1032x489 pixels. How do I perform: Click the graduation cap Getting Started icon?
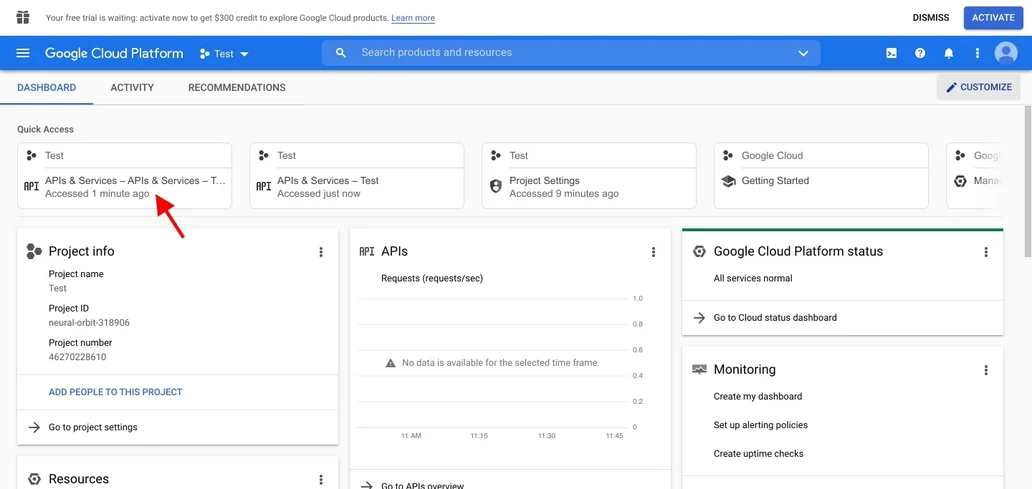click(728, 181)
